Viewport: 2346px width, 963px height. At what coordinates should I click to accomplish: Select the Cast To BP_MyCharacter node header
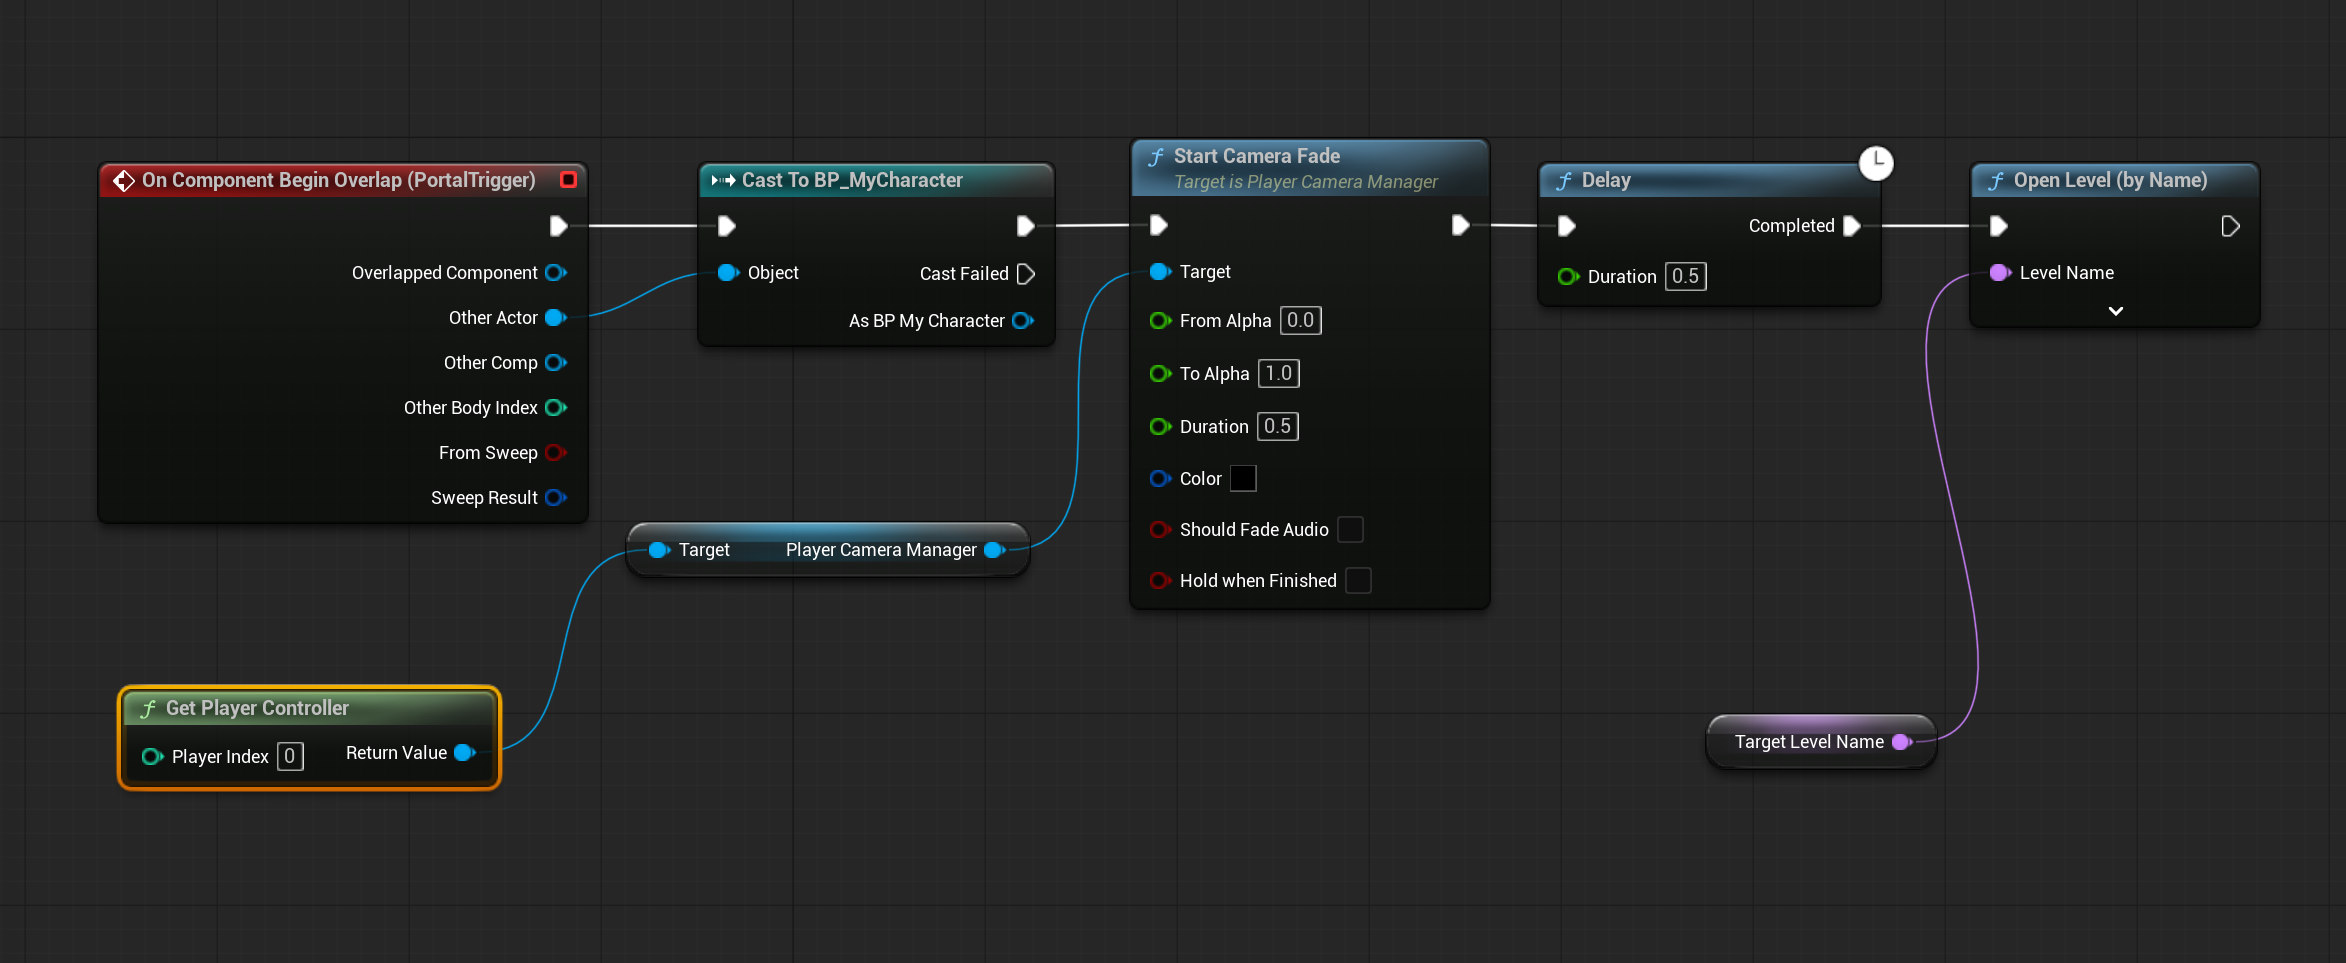(876, 180)
